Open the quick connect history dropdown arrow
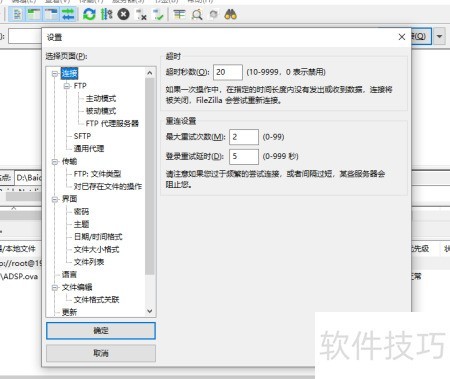 point(439,36)
